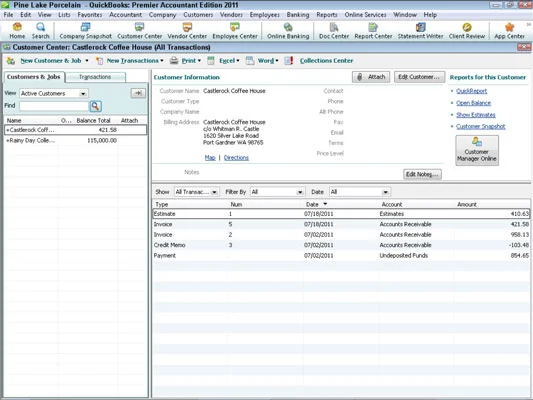Open the Vendor Center toolbar icon
This screenshot has height=400, width=533.
click(x=187, y=31)
